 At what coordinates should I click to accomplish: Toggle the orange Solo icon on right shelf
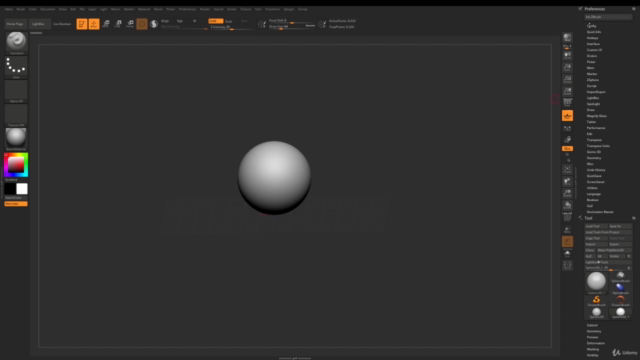coord(567,242)
